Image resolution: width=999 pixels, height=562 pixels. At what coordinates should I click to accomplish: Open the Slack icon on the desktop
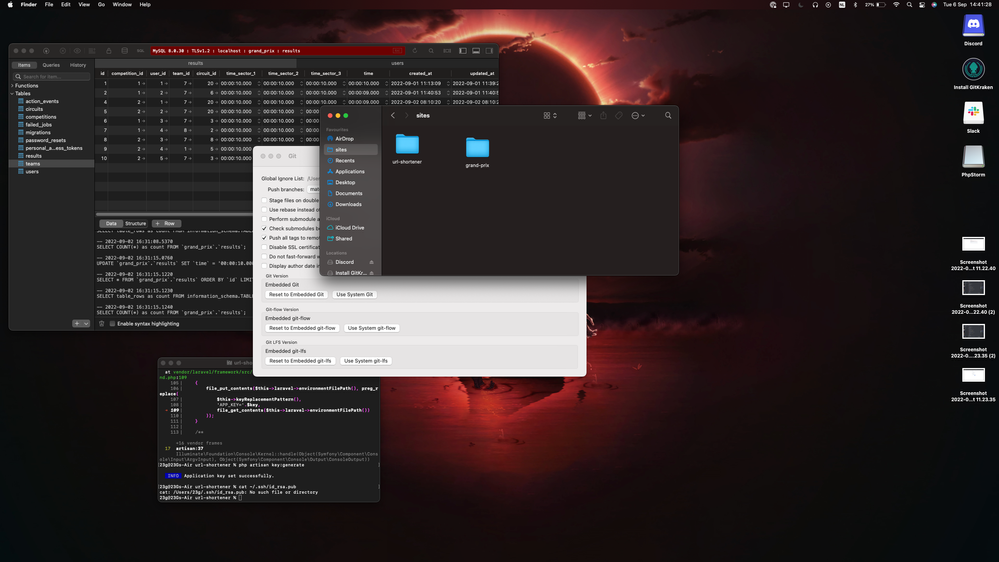point(973,114)
